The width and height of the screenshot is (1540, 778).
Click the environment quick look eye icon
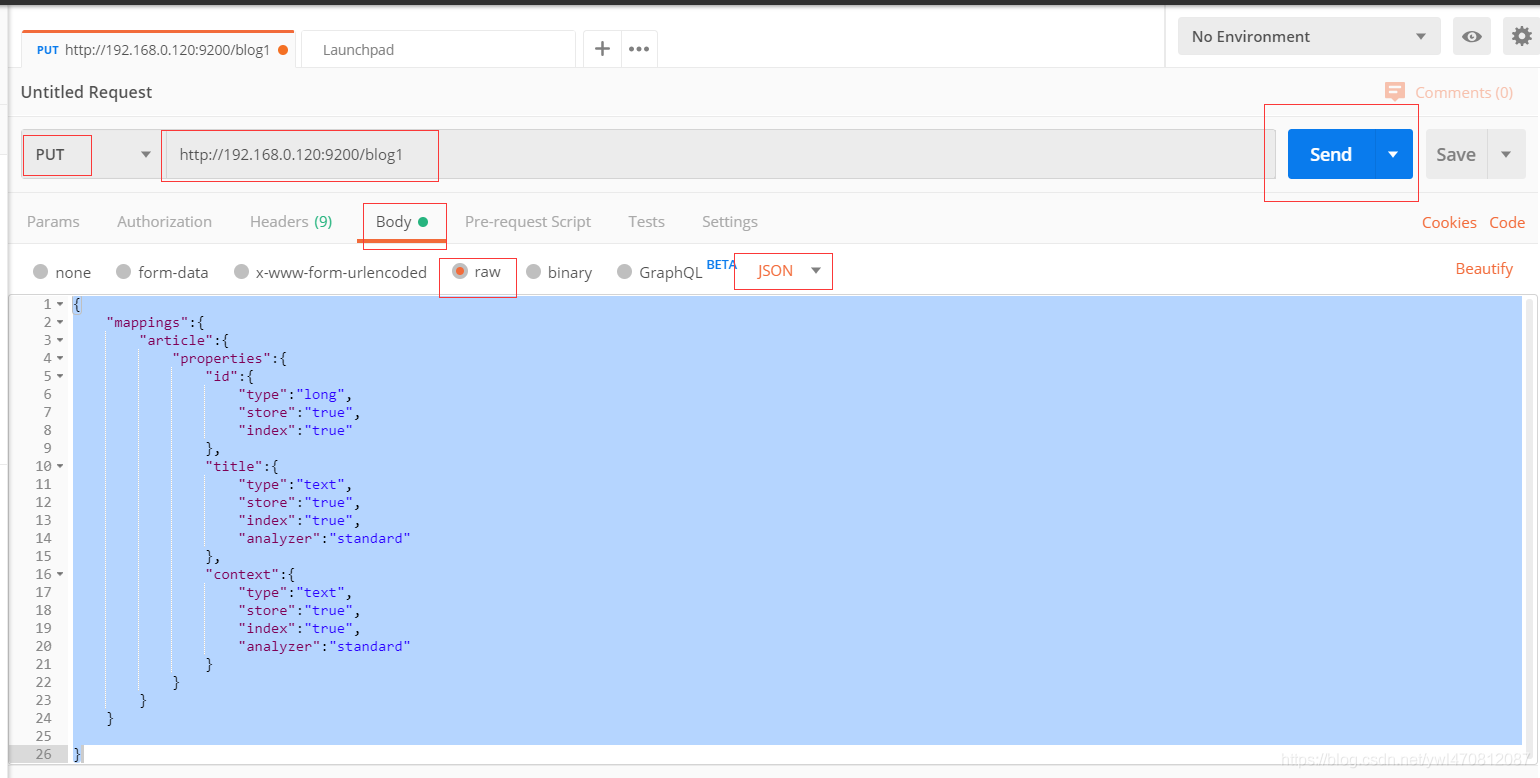[1471, 37]
